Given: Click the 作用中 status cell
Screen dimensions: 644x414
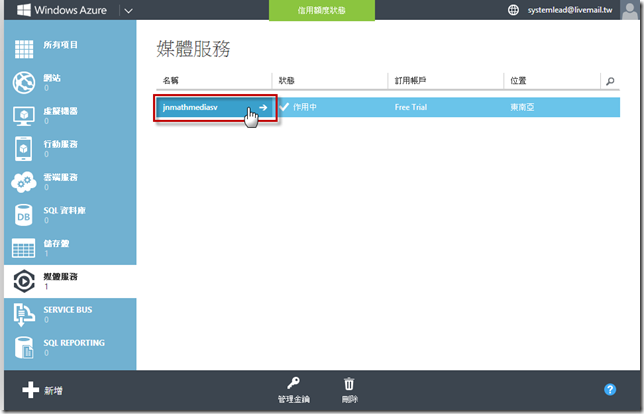Looking at the screenshot, I should click(305, 107).
